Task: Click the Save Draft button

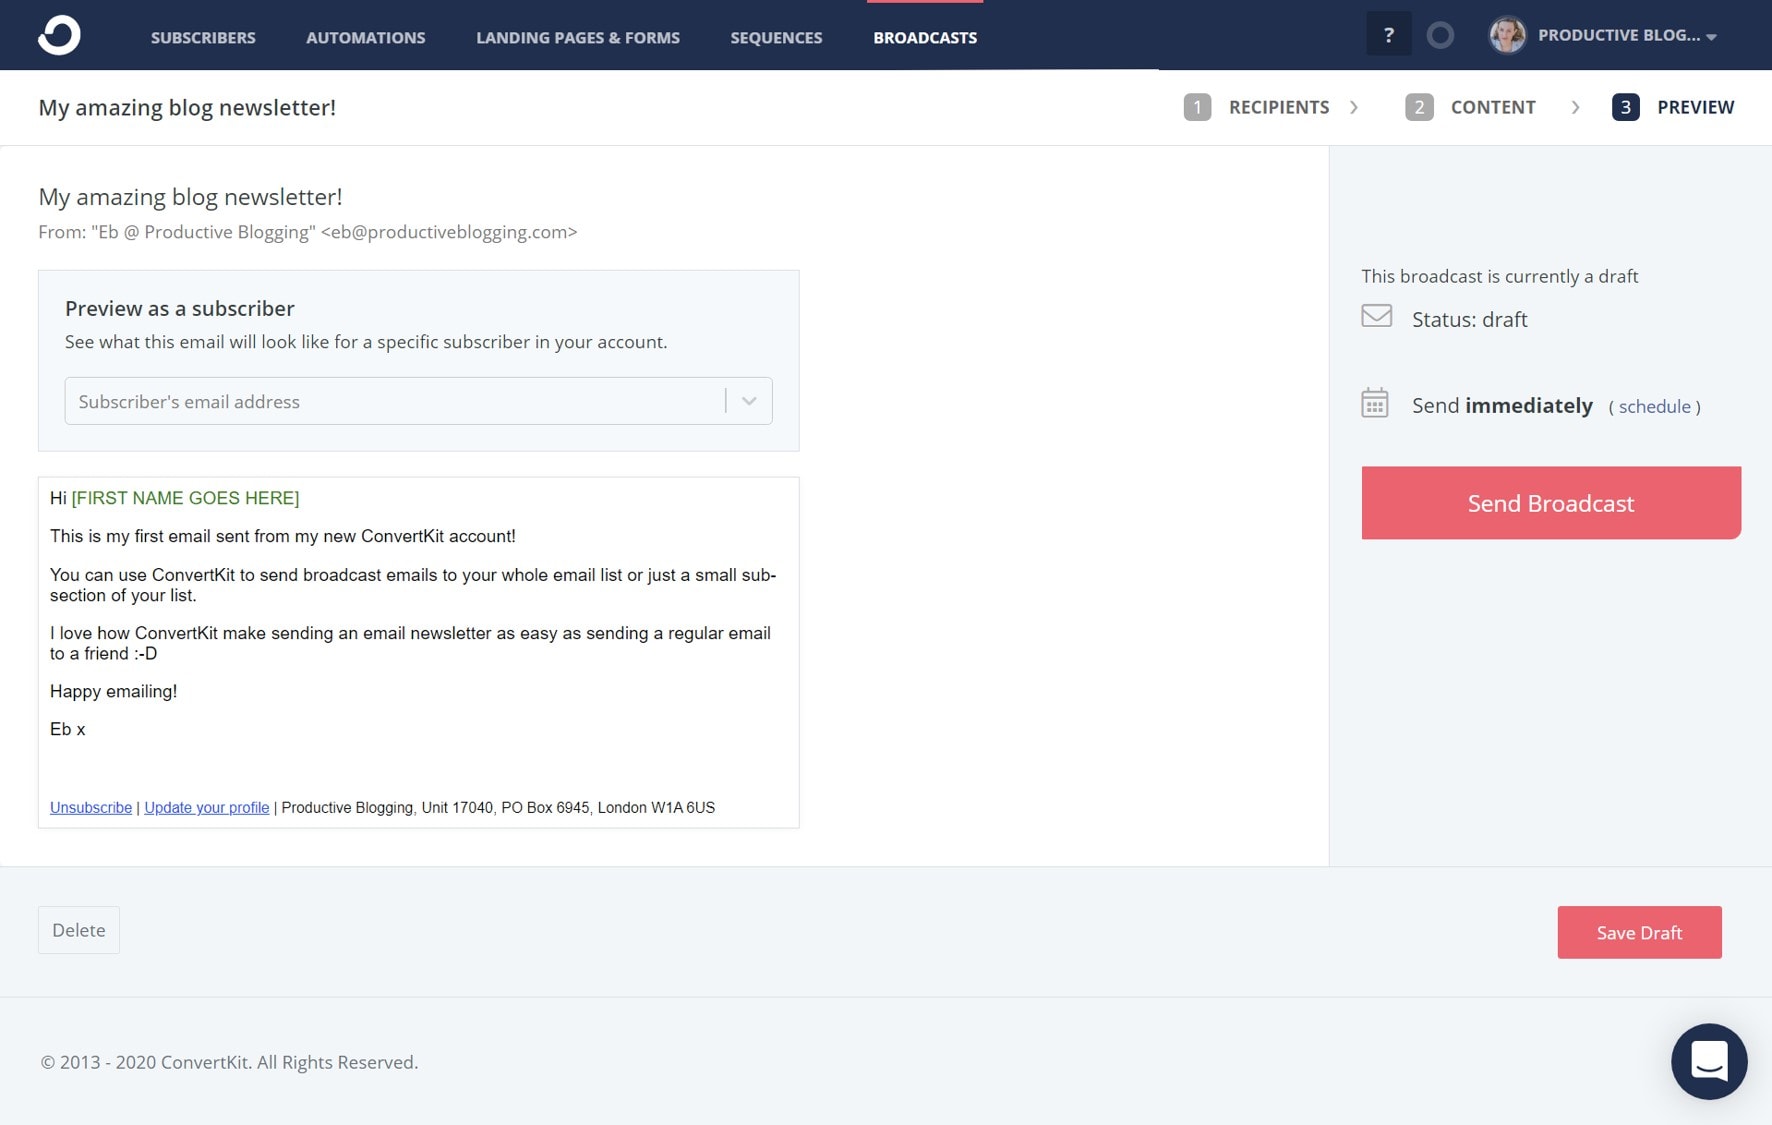Action: [1639, 932]
